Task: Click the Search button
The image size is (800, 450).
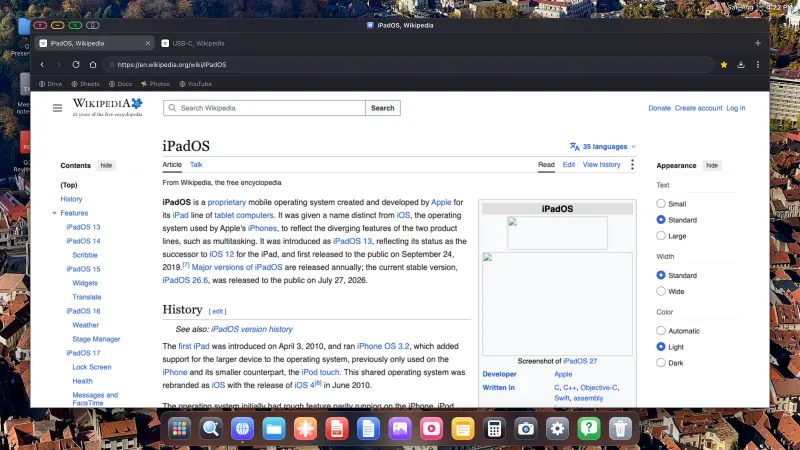Action: click(383, 108)
